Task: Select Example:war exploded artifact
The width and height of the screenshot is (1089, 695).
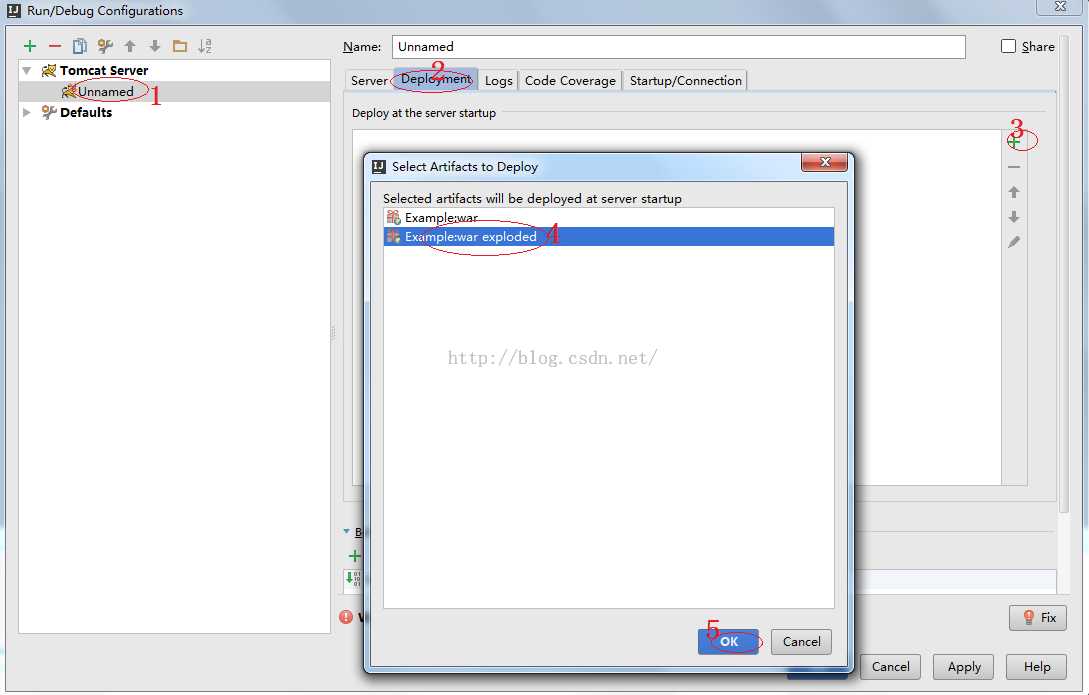Action: [x=608, y=237]
